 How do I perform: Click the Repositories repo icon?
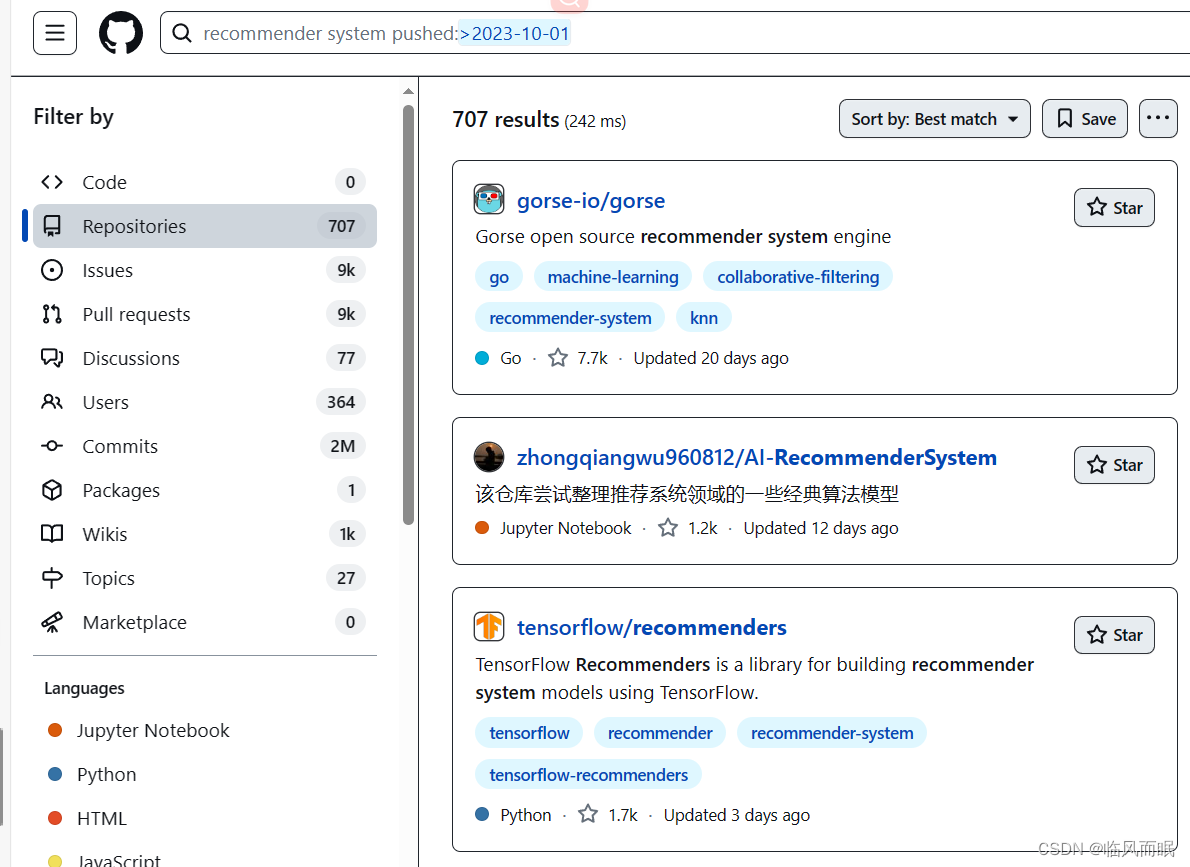click(x=52, y=226)
